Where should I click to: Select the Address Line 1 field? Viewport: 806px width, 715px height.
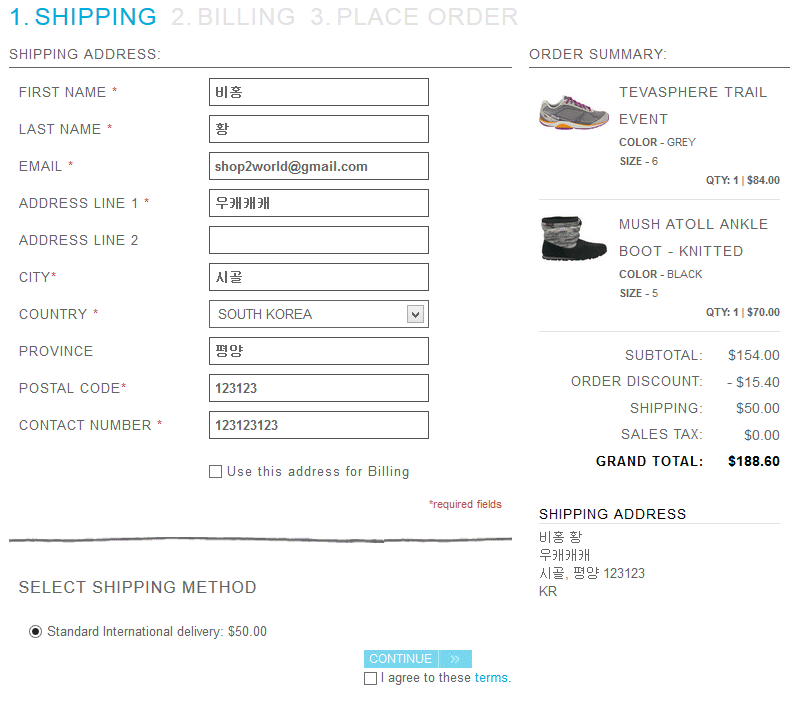click(318, 203)
